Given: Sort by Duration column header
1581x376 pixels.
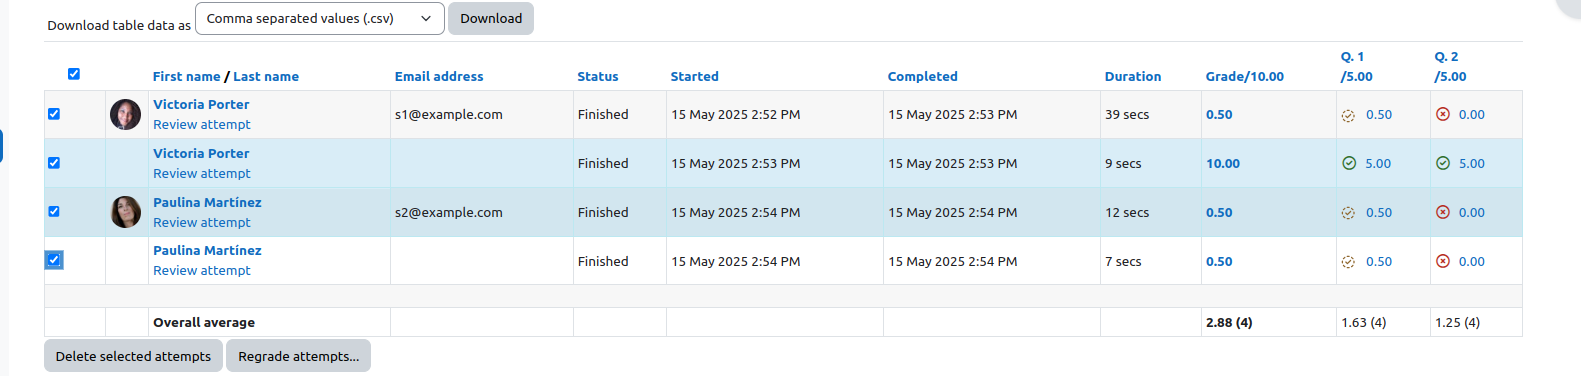Looking at the screenshot, I should tap(1132, 76).
